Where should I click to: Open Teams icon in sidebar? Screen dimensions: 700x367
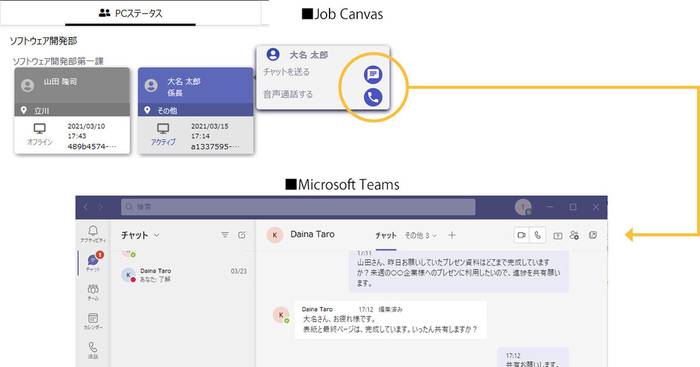[x=93, y=292]
